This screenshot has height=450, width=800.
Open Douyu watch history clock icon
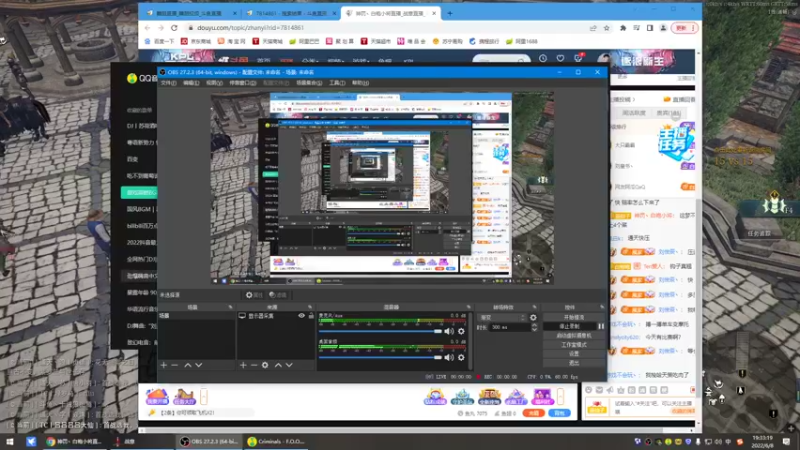coord(543,59)
